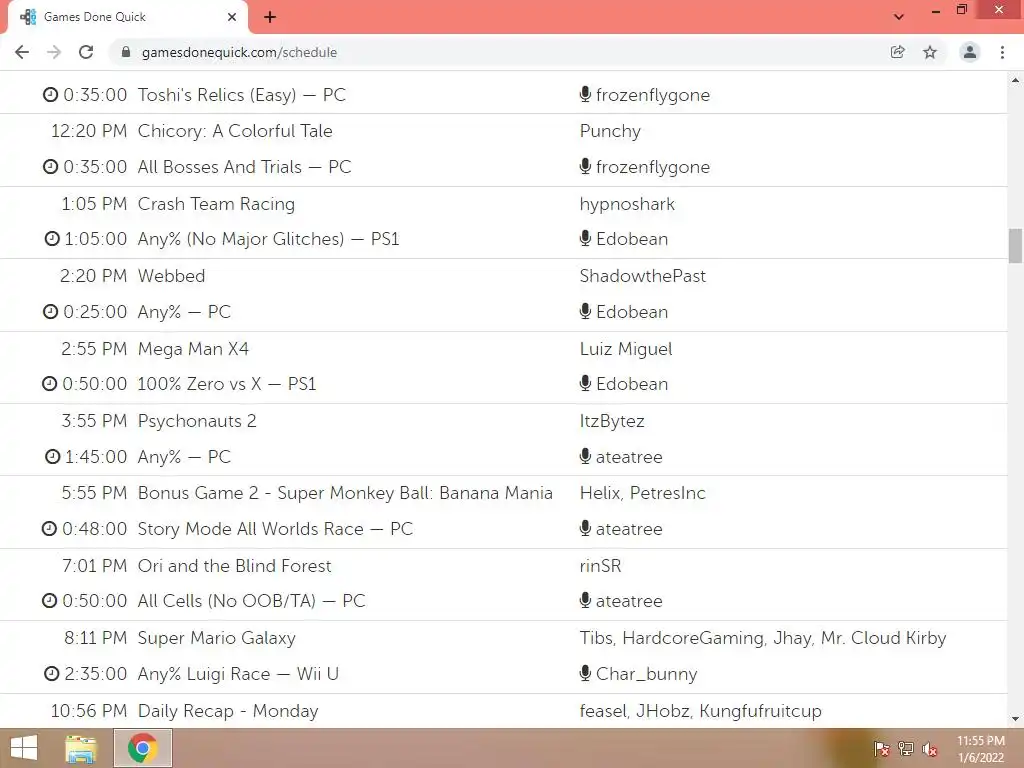
Task: Click clock icon beside 100% Zero vs X
Action: pyautogui.click(x=50, y=384)
